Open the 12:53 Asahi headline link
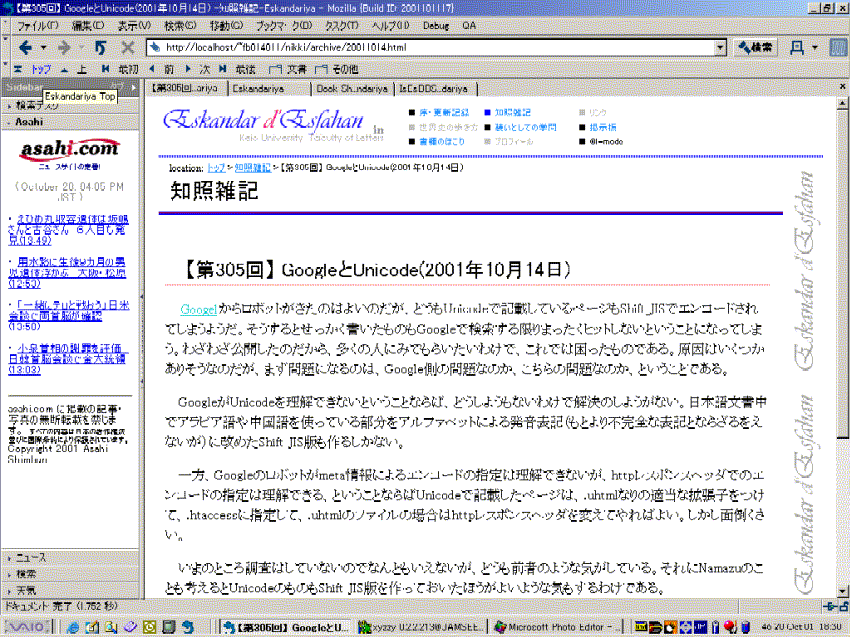The height and width of the screenshot is (637, 850). (x=67, y=273)
